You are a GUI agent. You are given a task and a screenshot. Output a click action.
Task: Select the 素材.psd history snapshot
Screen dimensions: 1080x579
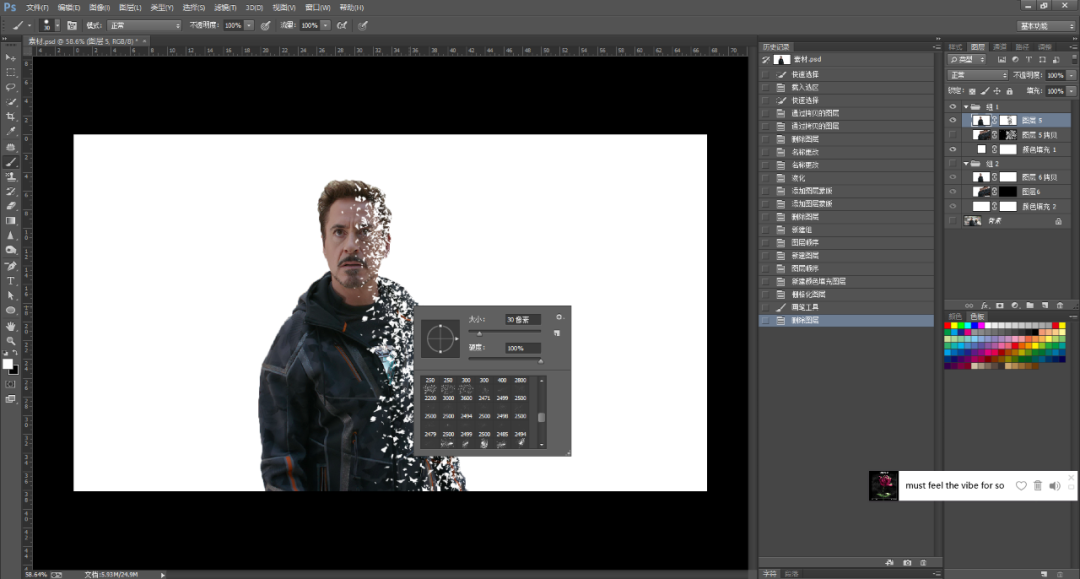point(846,59)
